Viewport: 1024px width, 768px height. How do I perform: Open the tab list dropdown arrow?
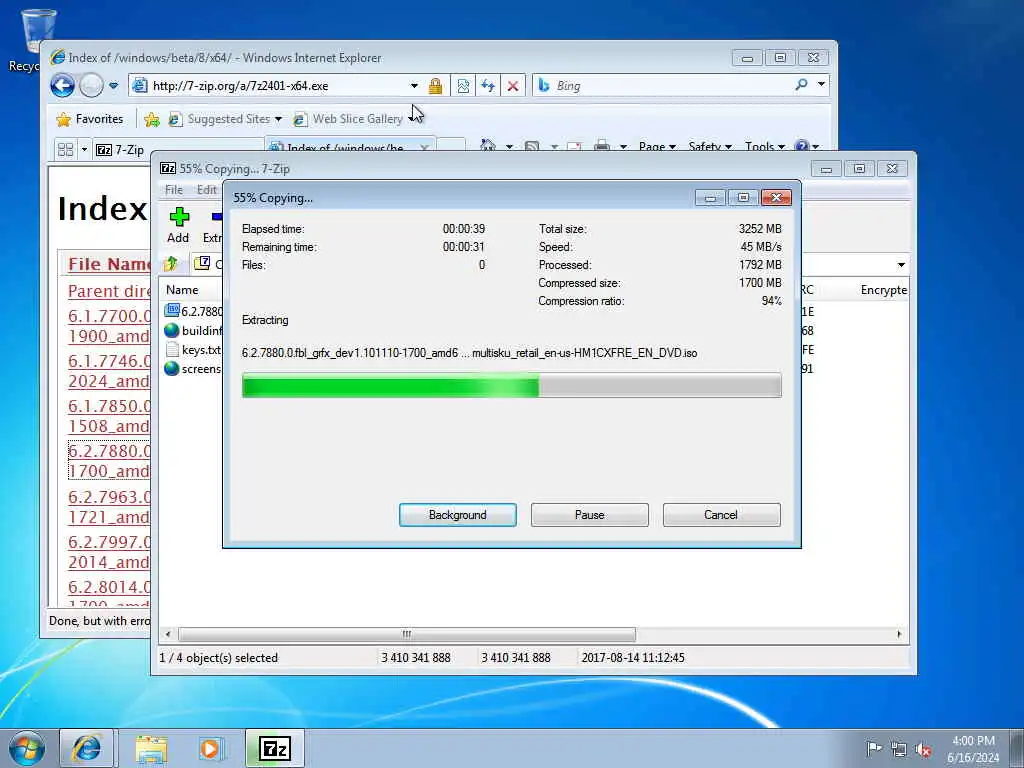[x=84, y=150]
